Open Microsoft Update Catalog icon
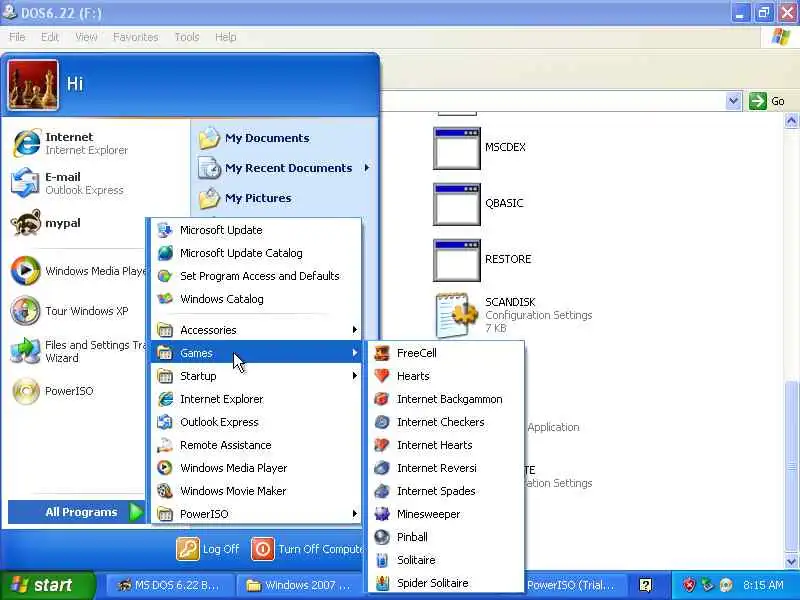This screenshot has height=600, width=800. point(165,253)
